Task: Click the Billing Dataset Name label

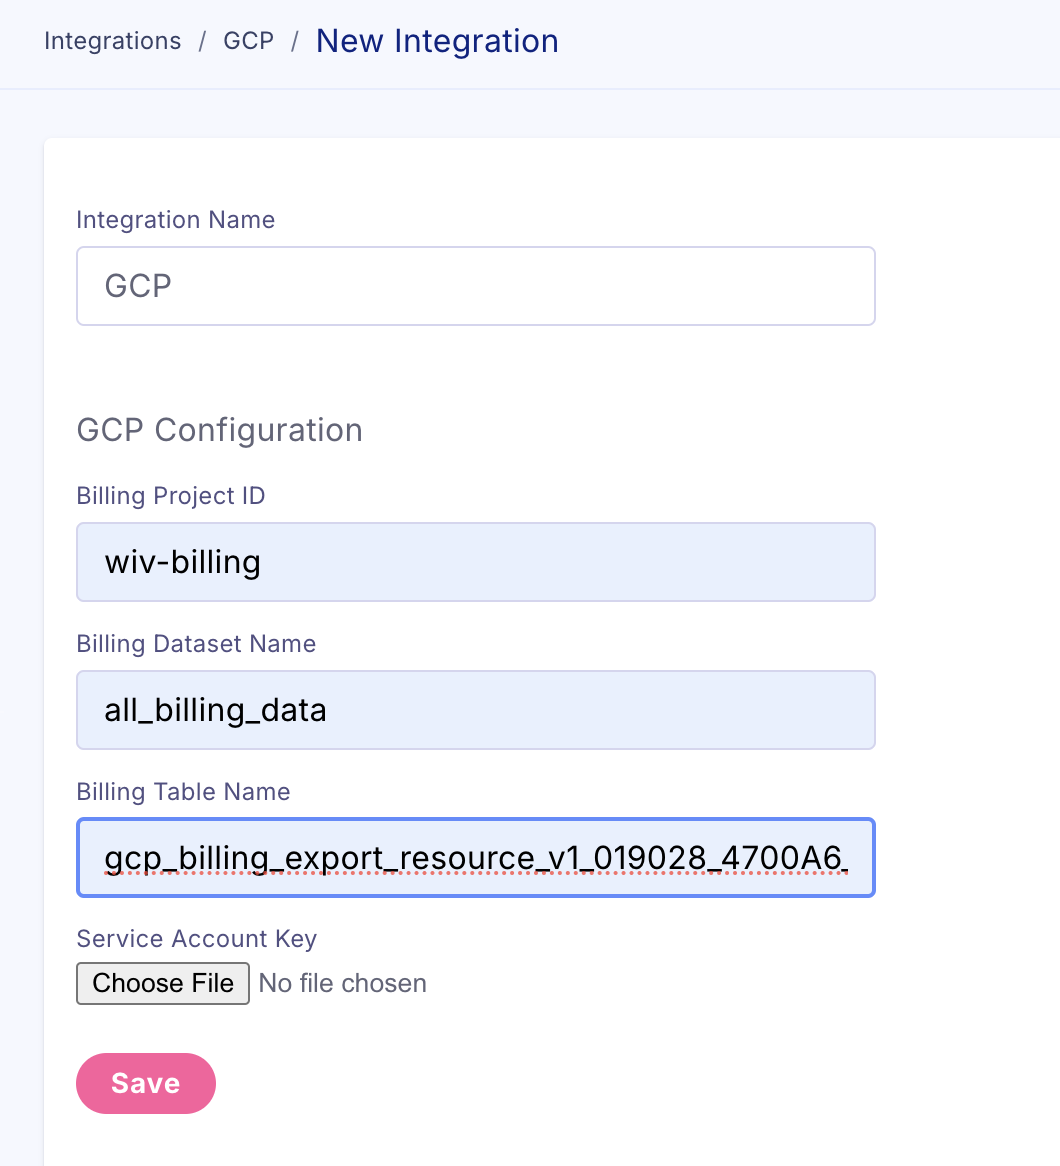Action: pos(196,644)
